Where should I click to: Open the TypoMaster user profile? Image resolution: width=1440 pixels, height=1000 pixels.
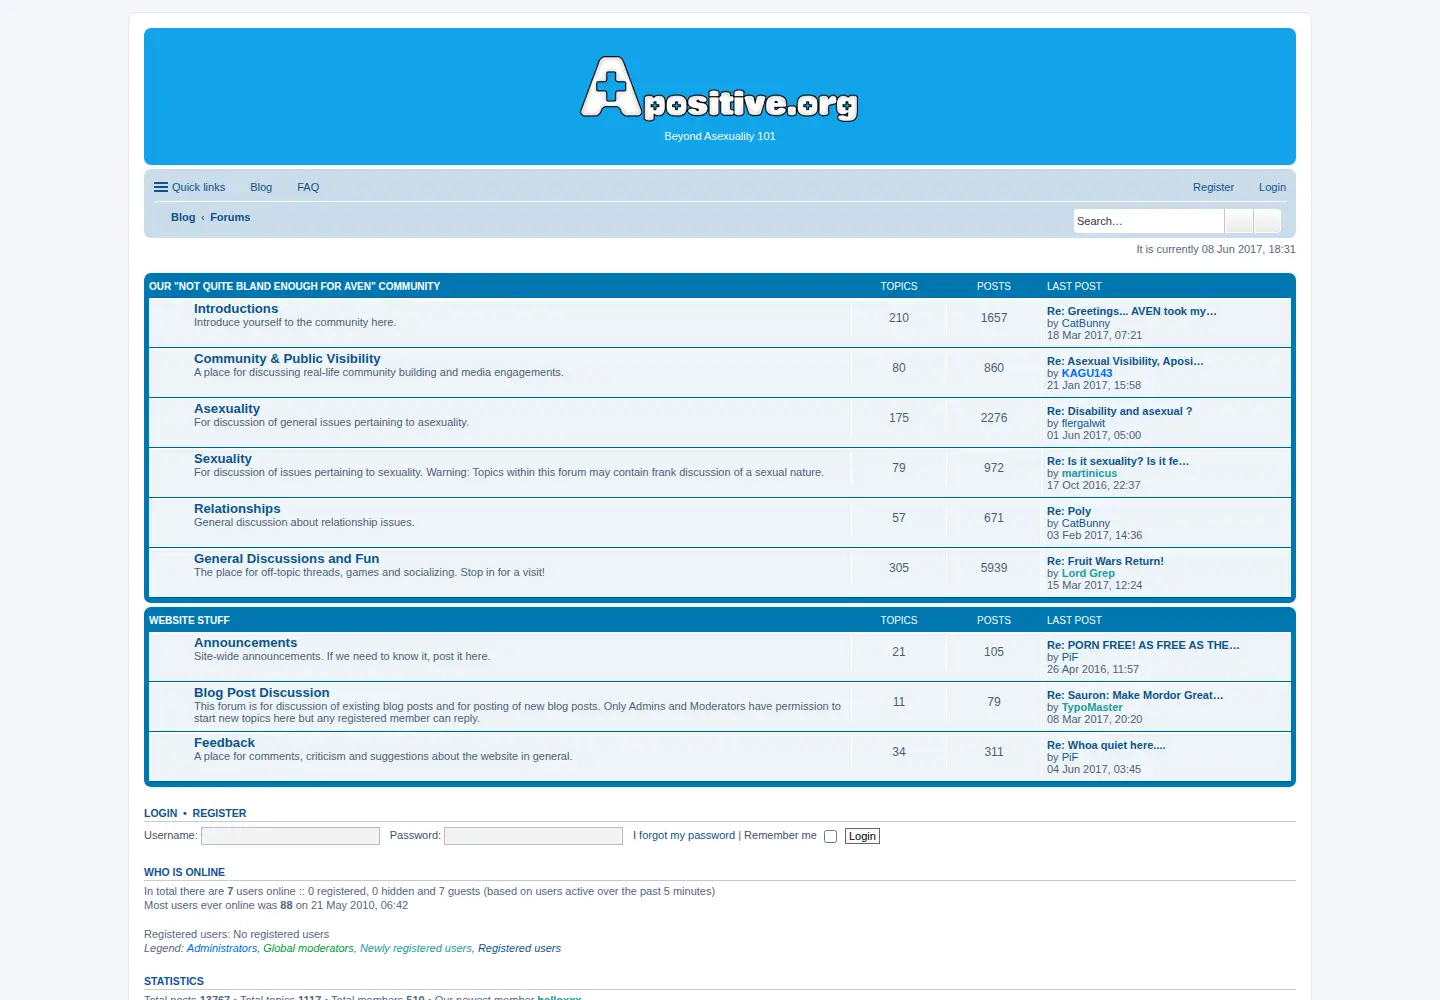[x=1092, y=707]
